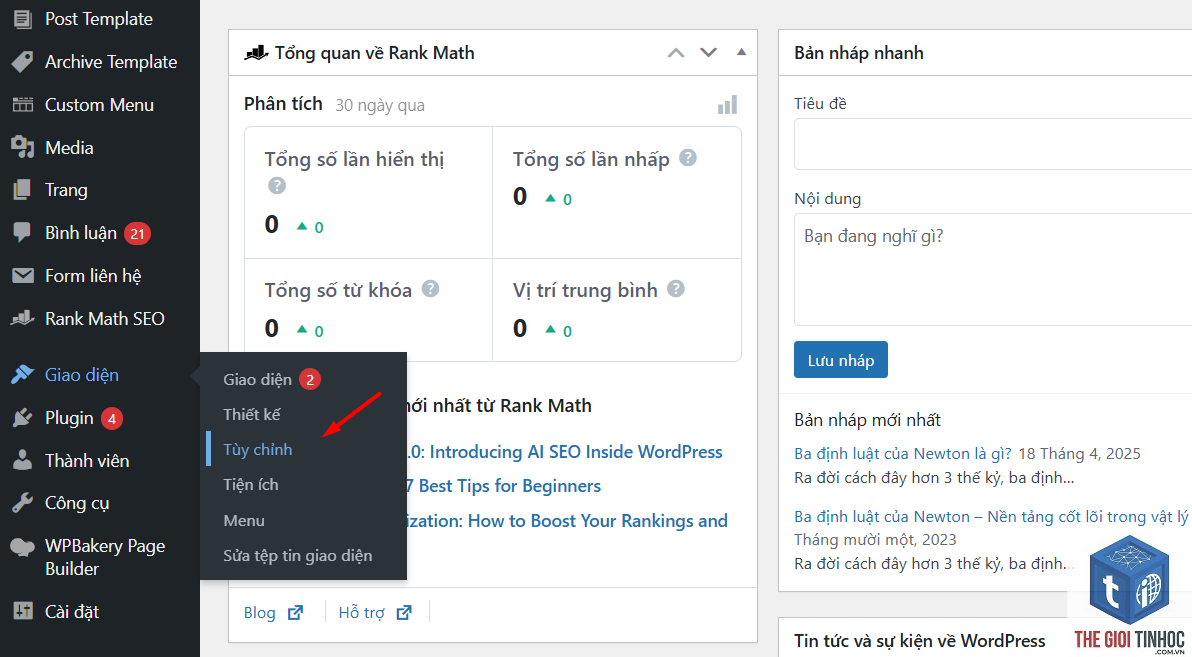Open draft 'Ba định luật của Newton là gì?'

903,454
